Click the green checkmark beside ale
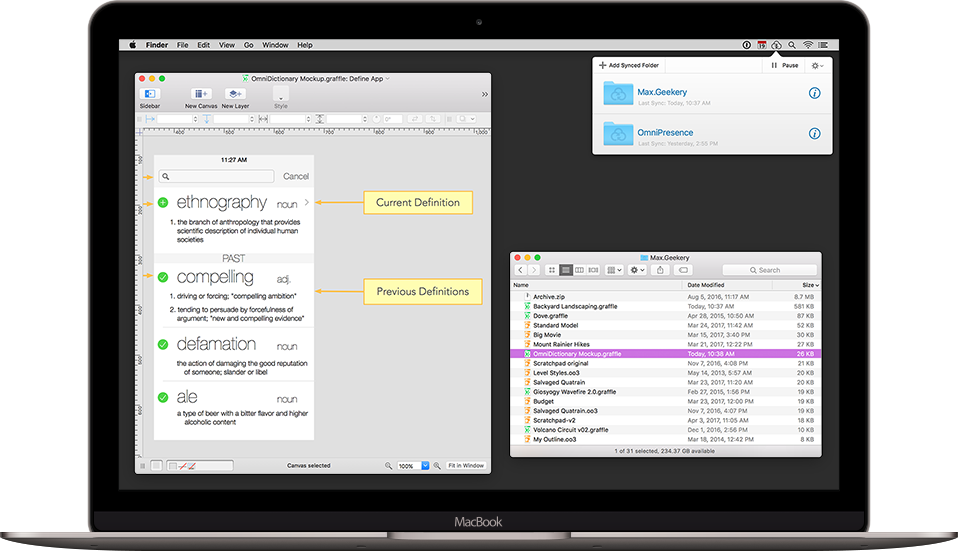The height and width of the screenshot is (551, 958). pos(163,398)
